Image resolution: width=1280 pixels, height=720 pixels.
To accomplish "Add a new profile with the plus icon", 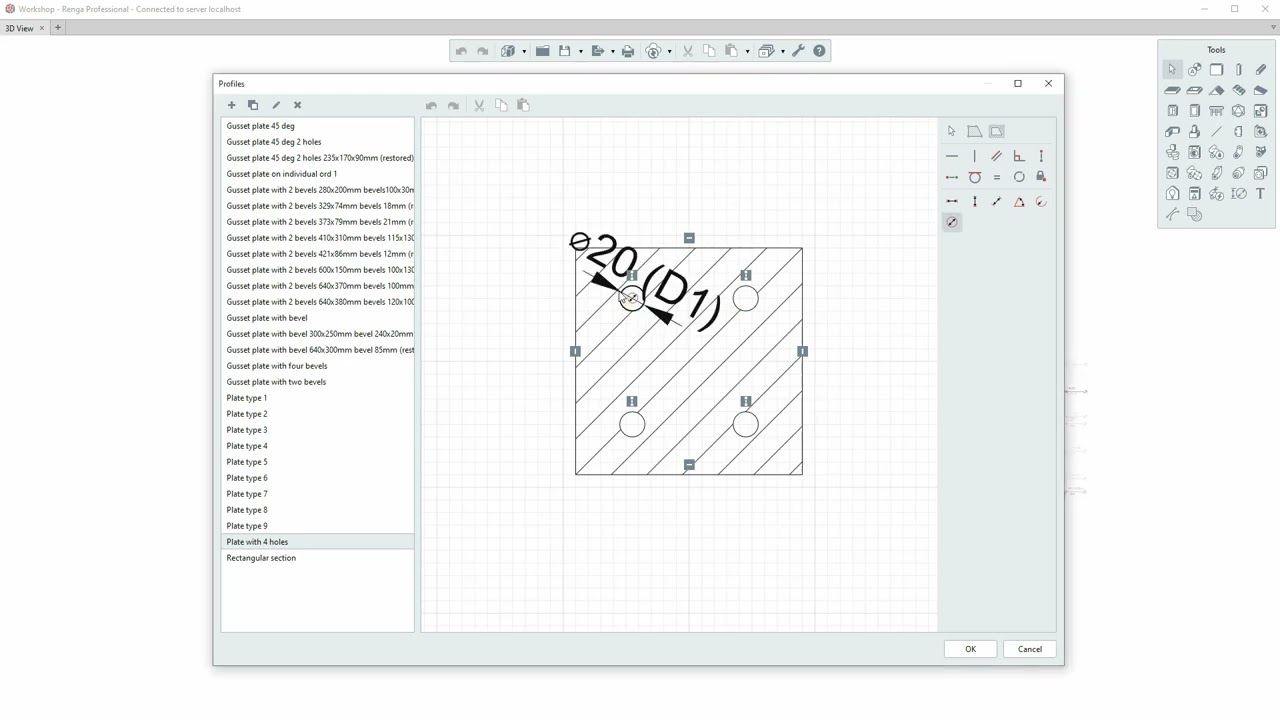I will pos(231,105).
